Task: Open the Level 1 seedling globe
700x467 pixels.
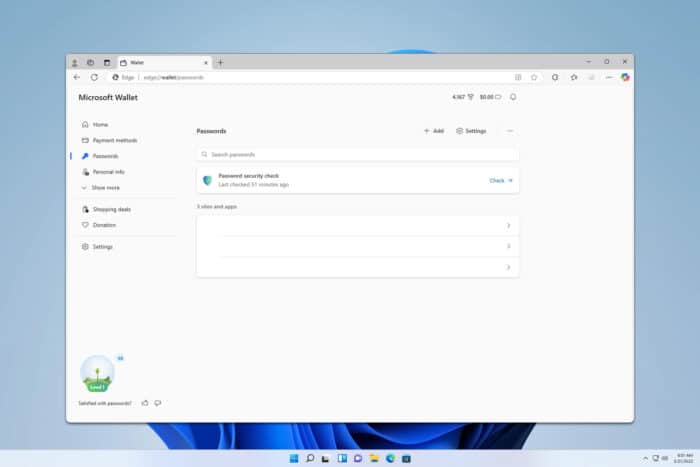Action: (x=97, y=374)
